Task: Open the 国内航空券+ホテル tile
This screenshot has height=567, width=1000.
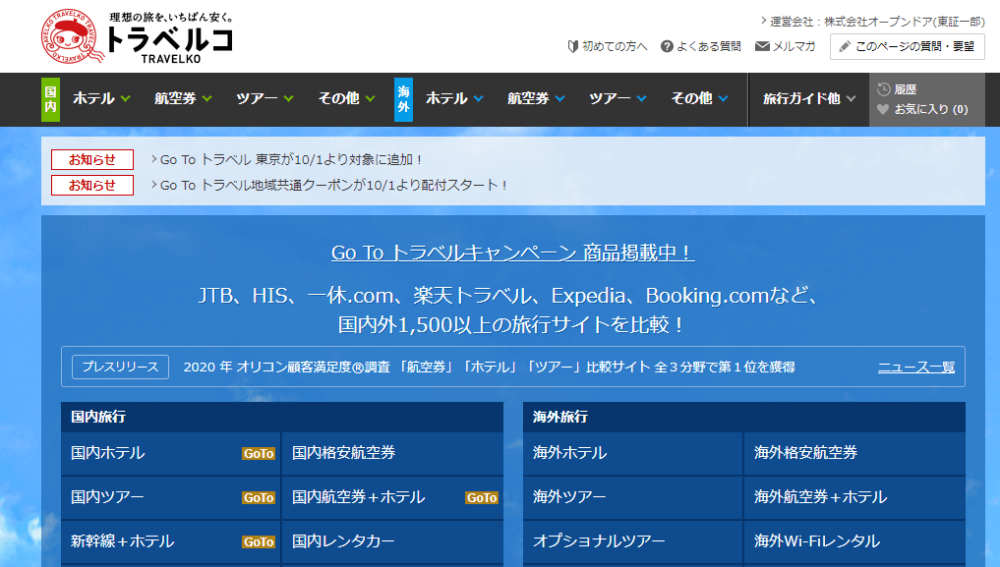Action: pos(392,497)
